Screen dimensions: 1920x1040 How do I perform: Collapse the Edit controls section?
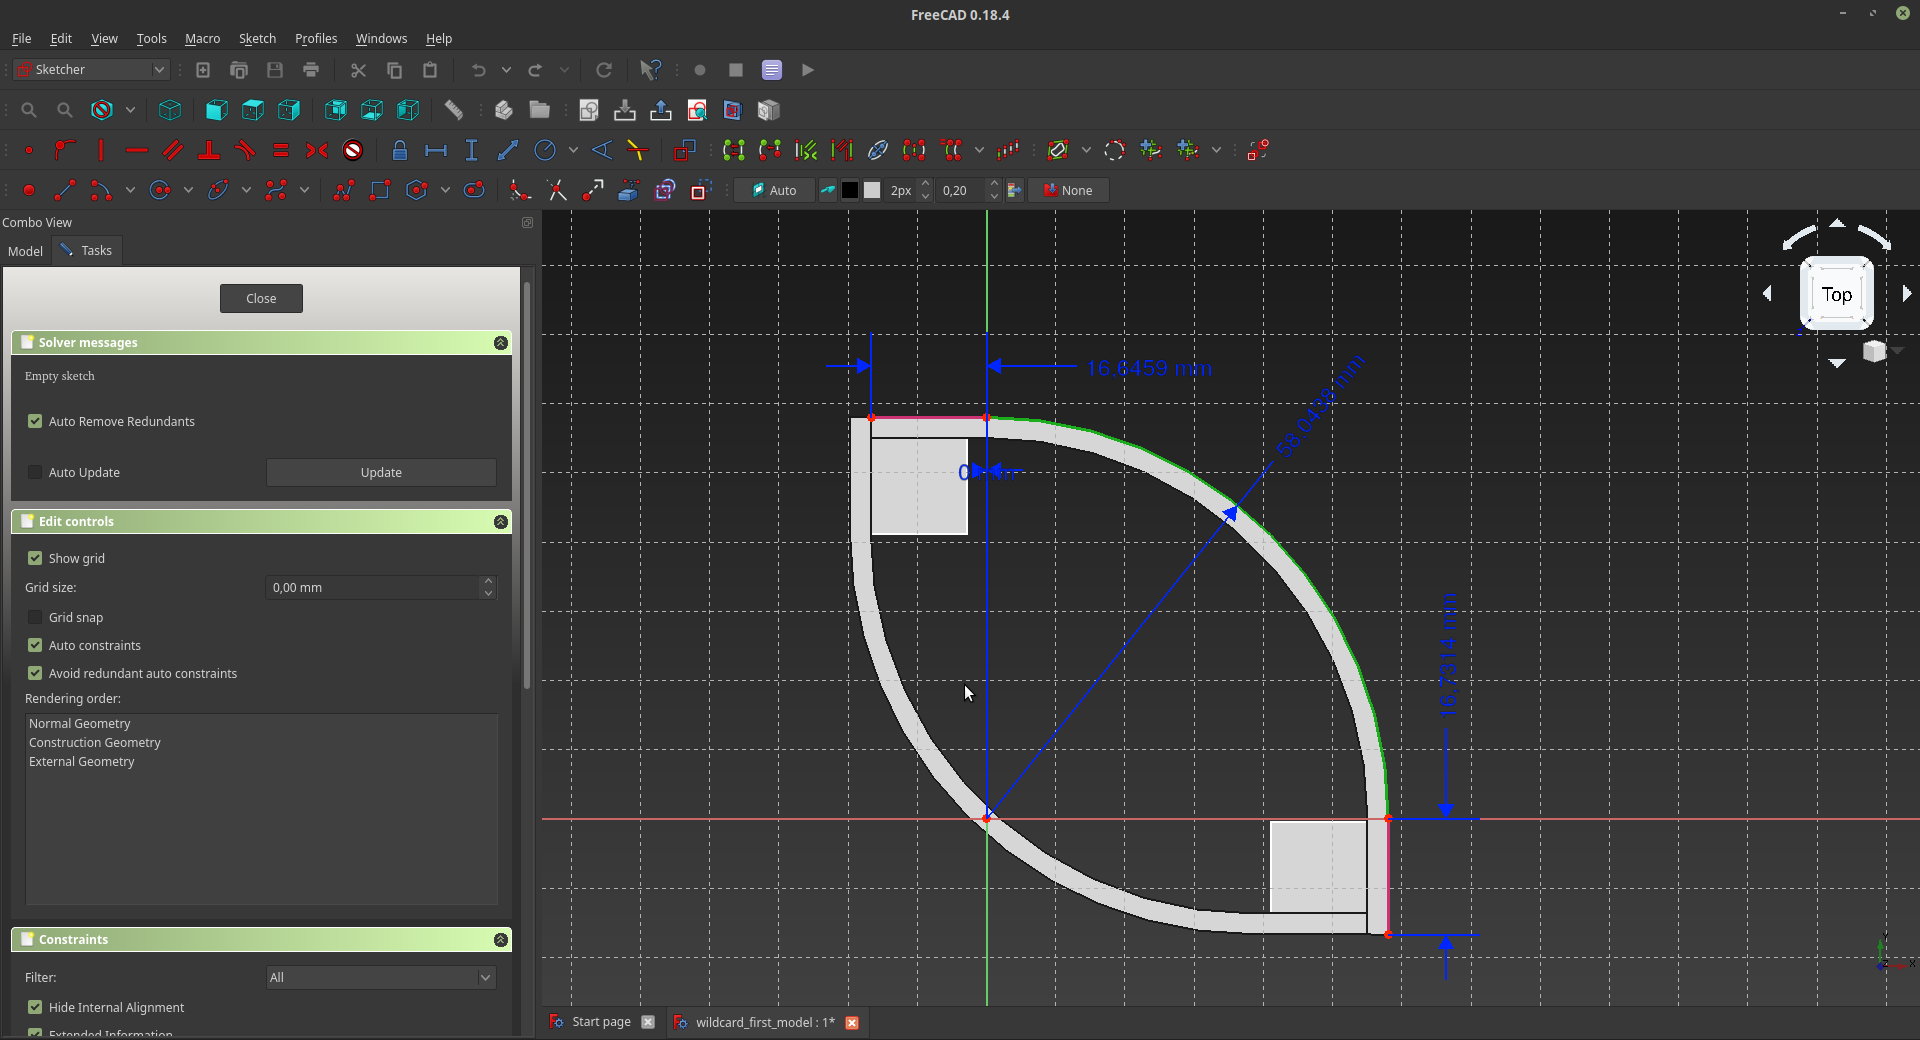coord(501,521)
